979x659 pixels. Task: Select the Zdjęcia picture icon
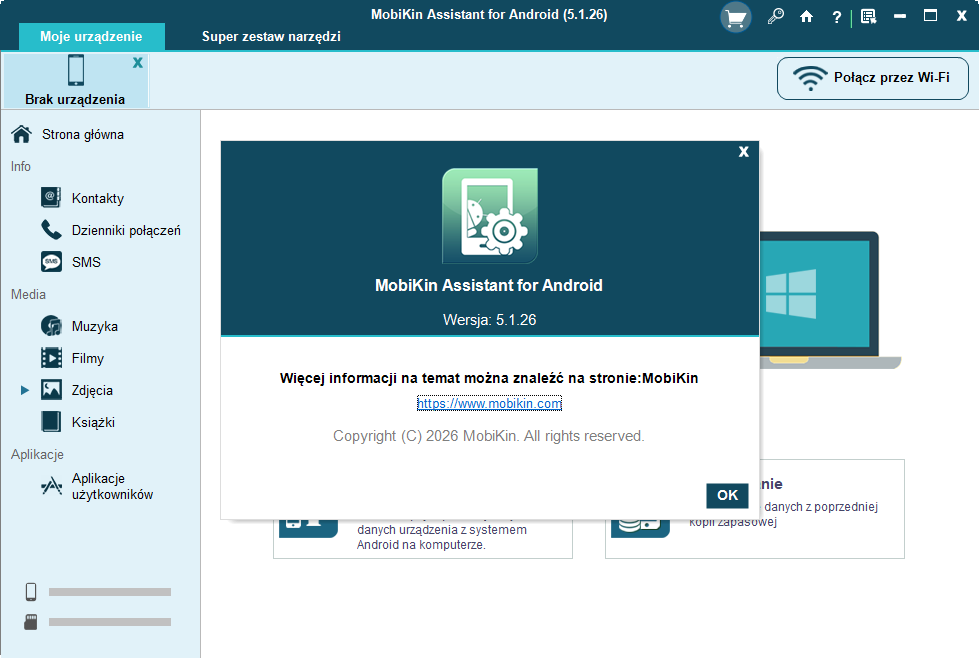click(51, 390)
